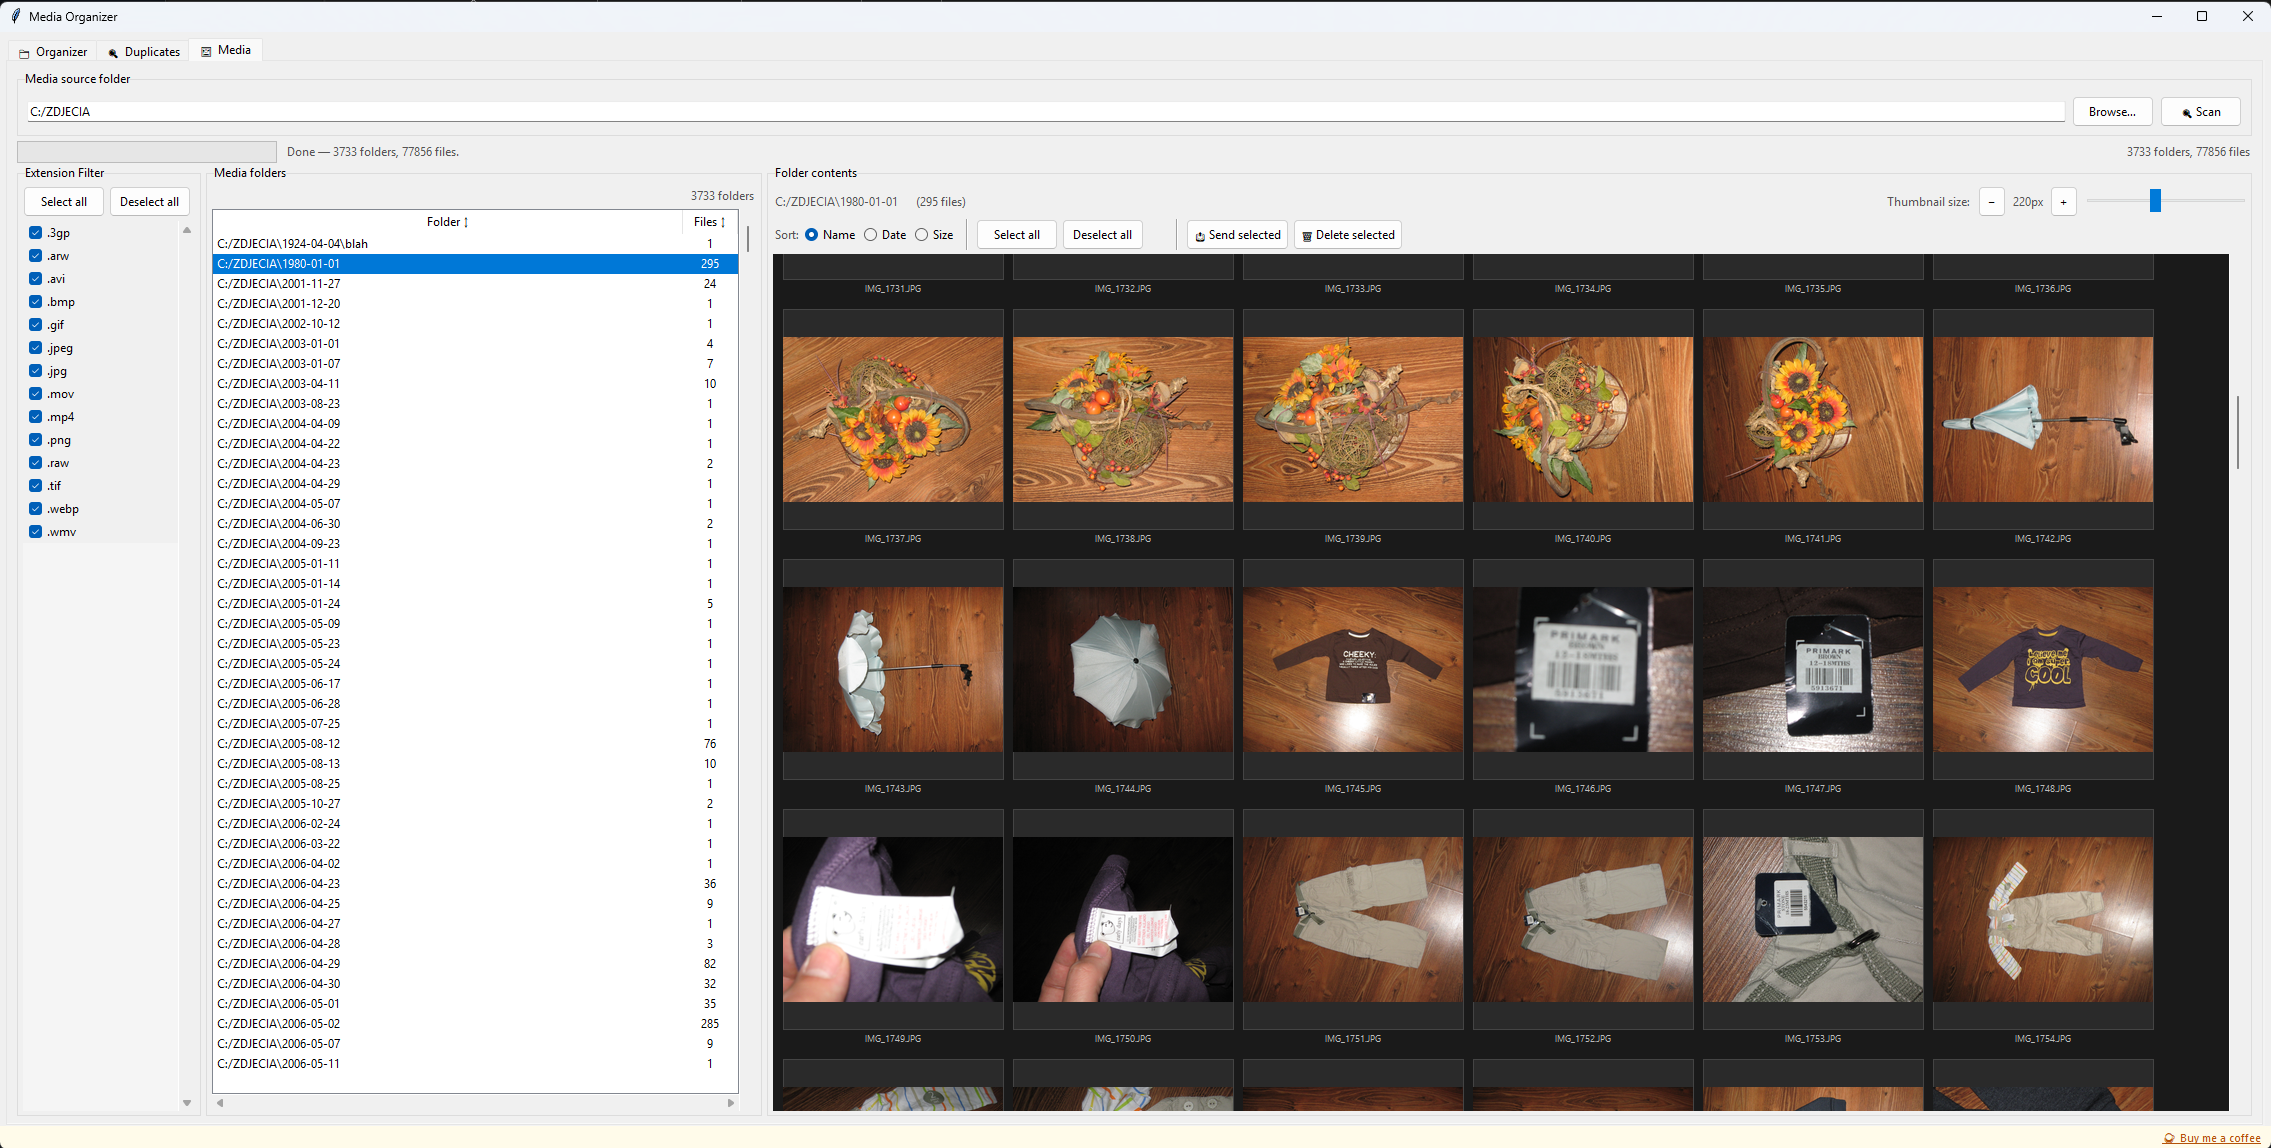Click the Organizer tab folder icon
Image resolution: width=2271 pixels, height=1148 pixels.
pos(24,51)
